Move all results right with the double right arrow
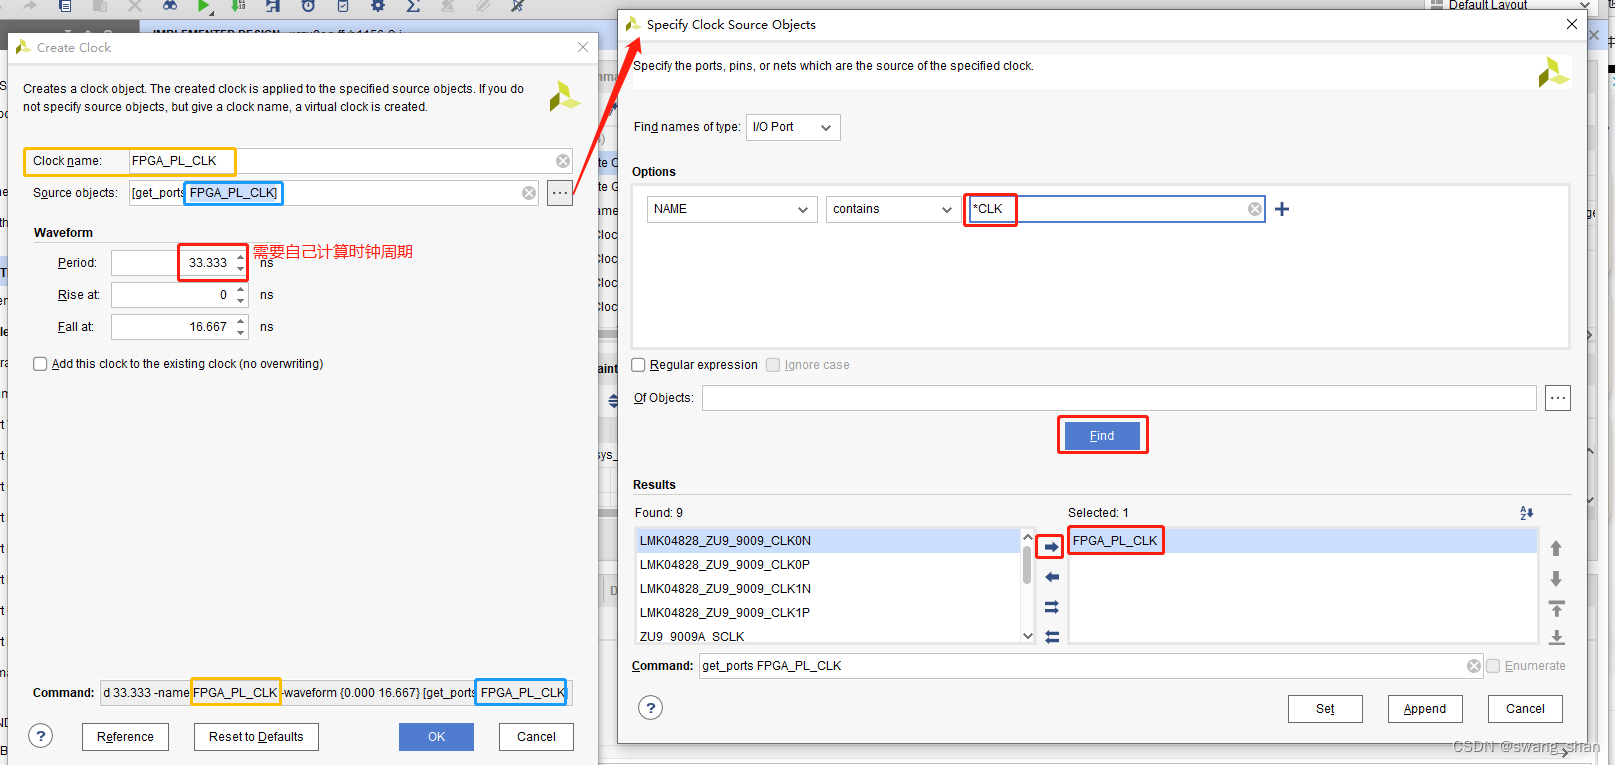Image resolution: width=1615 pixels, height=765 pixels. pos(1051,607)
